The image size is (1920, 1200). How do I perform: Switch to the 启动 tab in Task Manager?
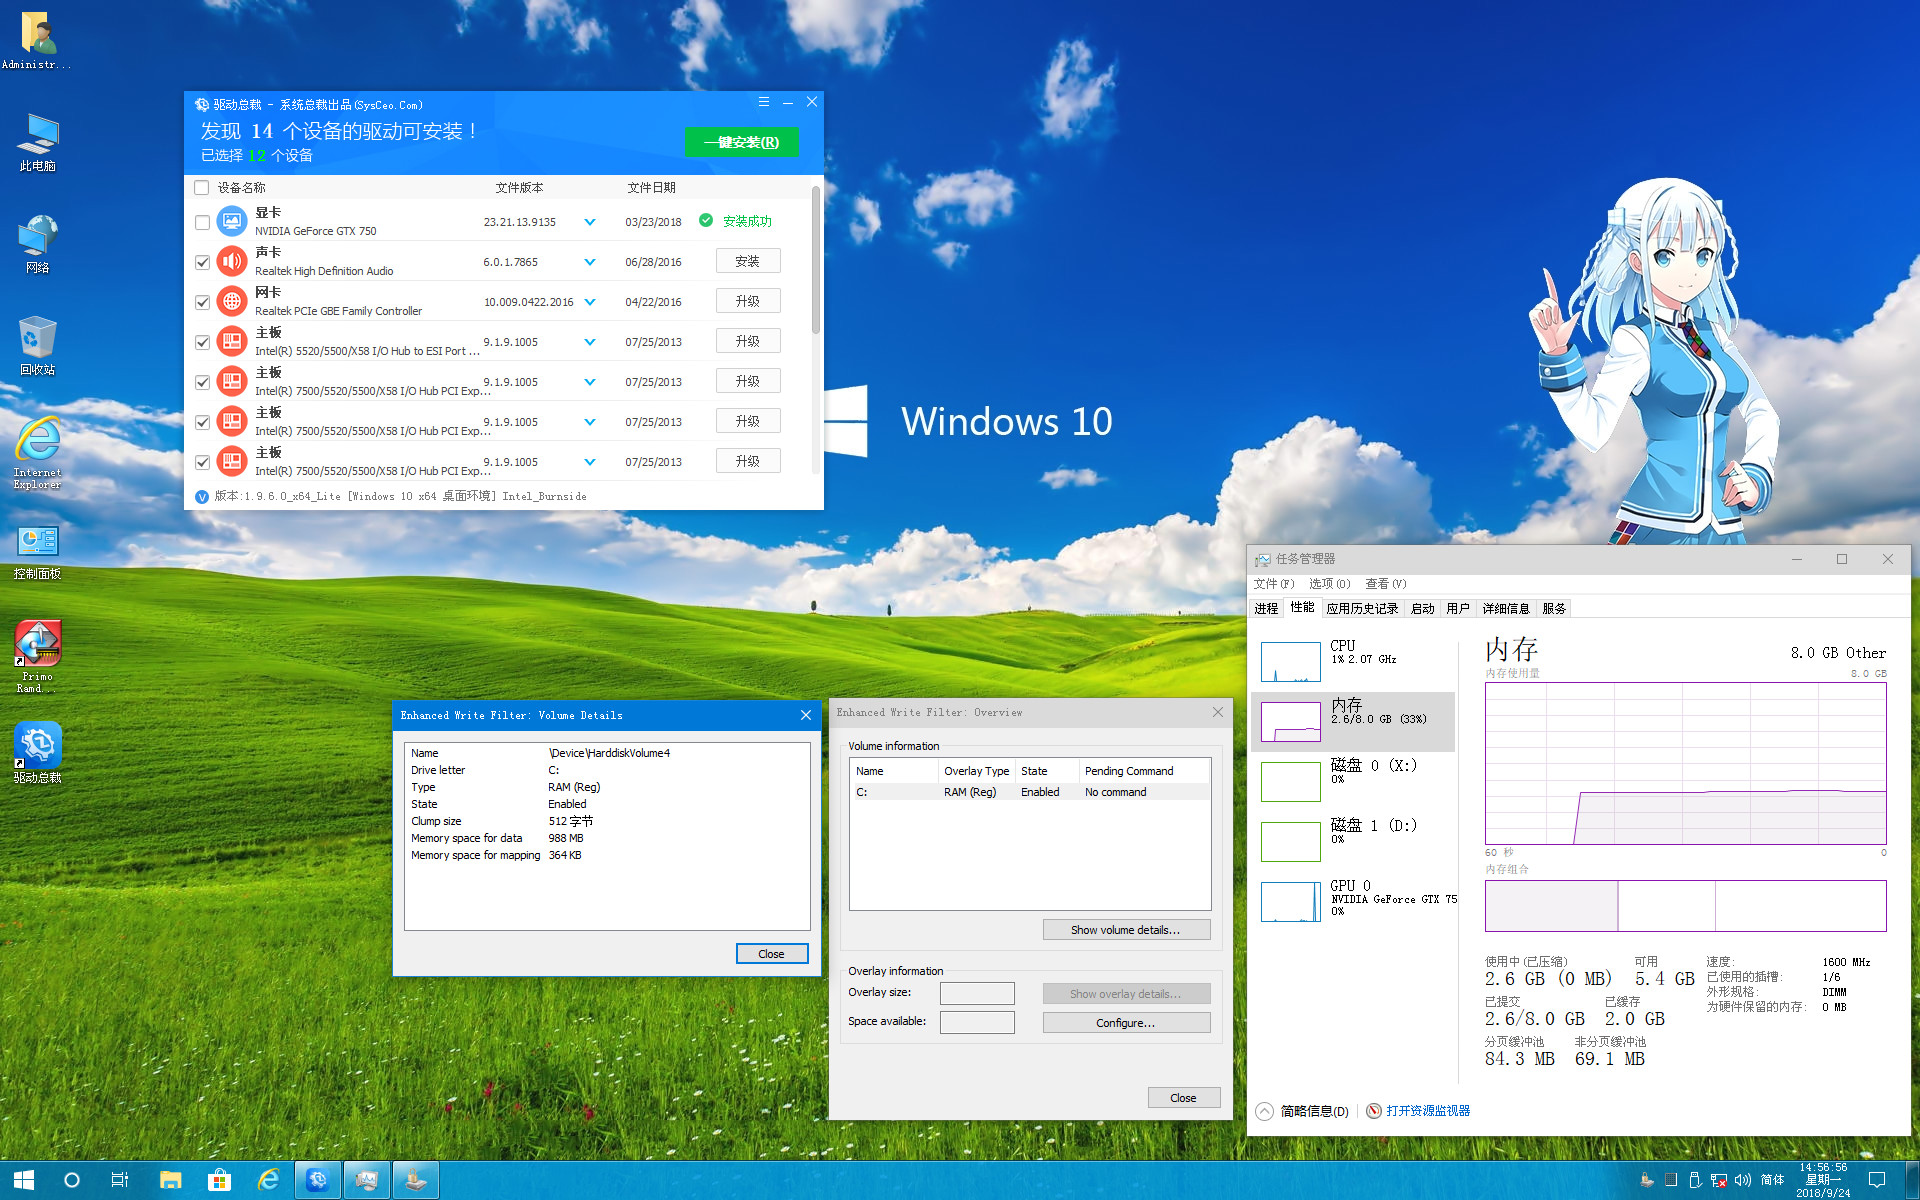coord(1422,608)
